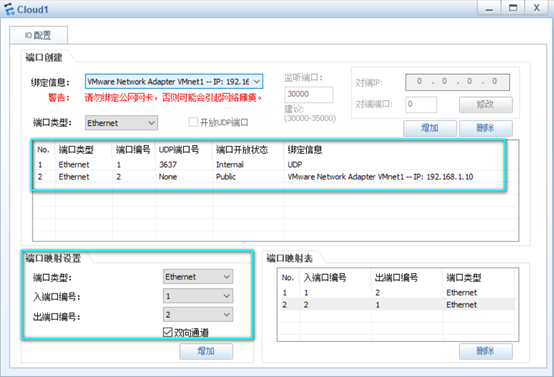This screenshot has width=554, height=377.
Task: Click the 对端IP address field
Action: (x=457, y=82)
